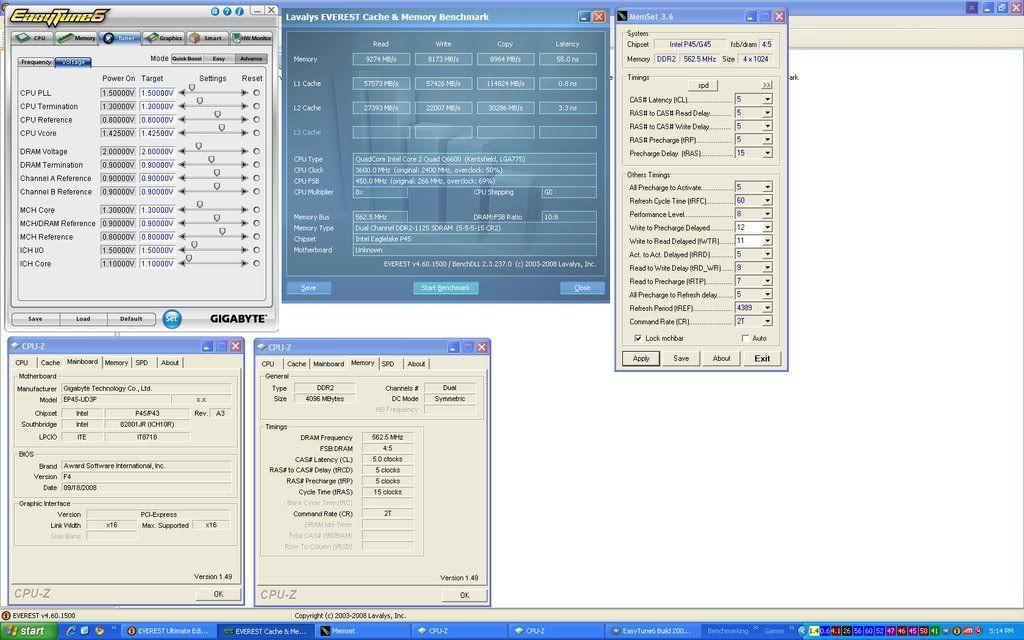Select Quick Boost mode in EasyTune6
The width and height of the screenshot is (1024, 640).
point(187,59)
